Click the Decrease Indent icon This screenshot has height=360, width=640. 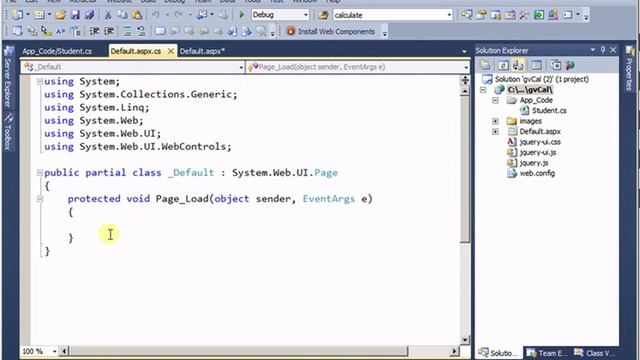tap(94, 31)
